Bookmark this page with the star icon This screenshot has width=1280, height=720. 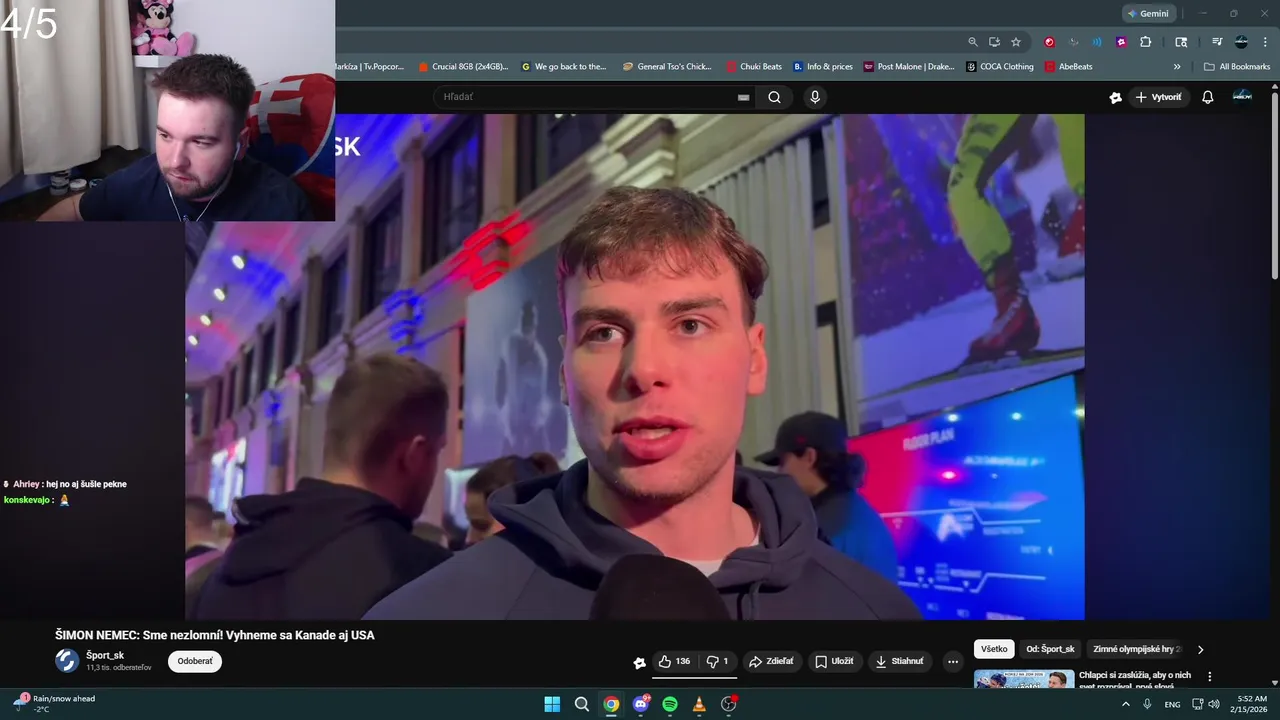tap(1016, 42)
